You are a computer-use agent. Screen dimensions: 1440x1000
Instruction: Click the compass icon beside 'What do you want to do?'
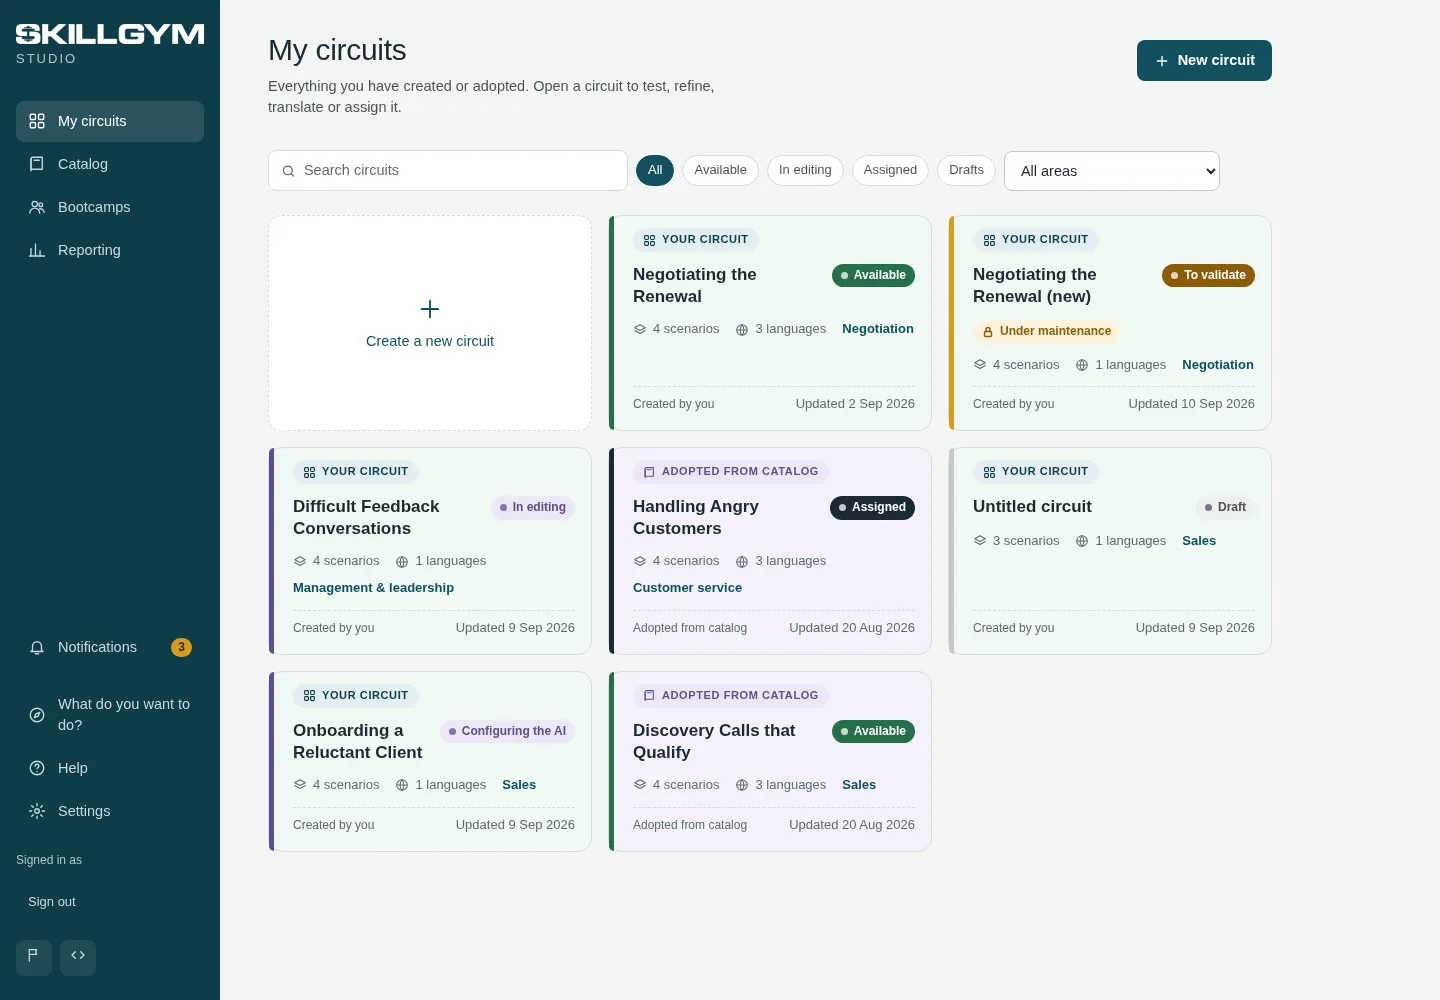[x=37, y=715]
